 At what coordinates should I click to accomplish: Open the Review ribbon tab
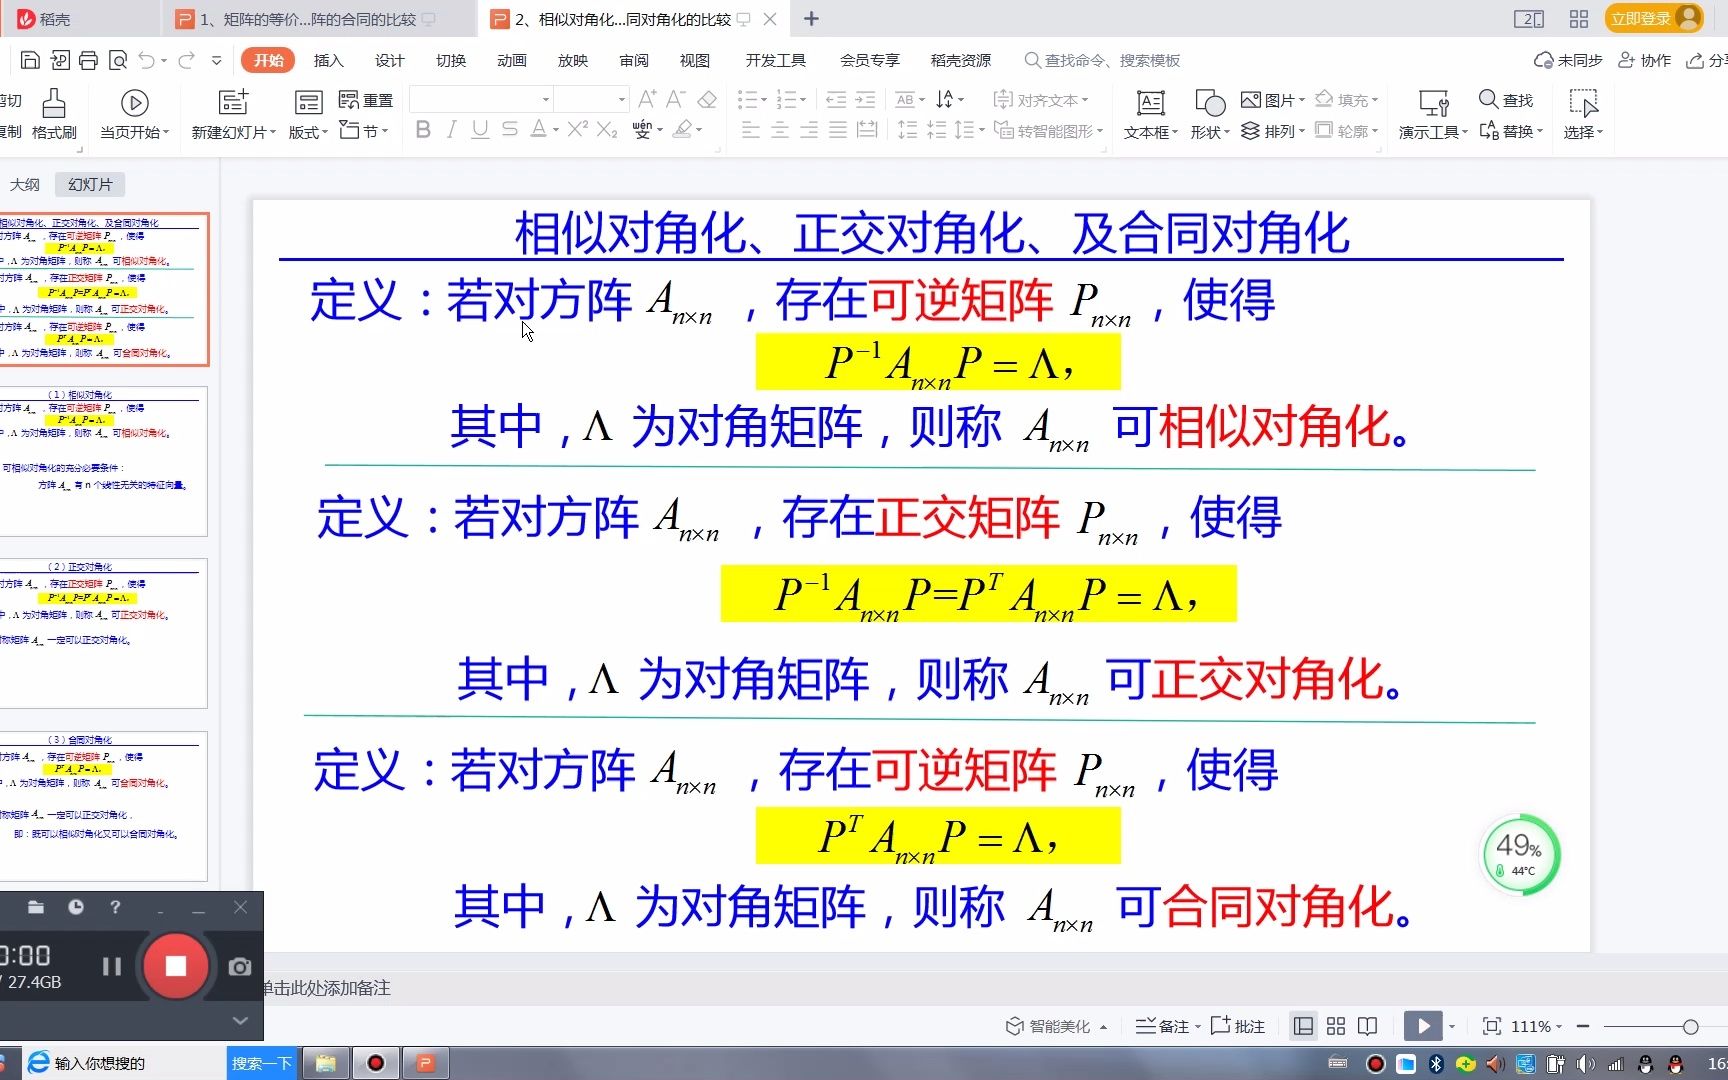point(634,60)
